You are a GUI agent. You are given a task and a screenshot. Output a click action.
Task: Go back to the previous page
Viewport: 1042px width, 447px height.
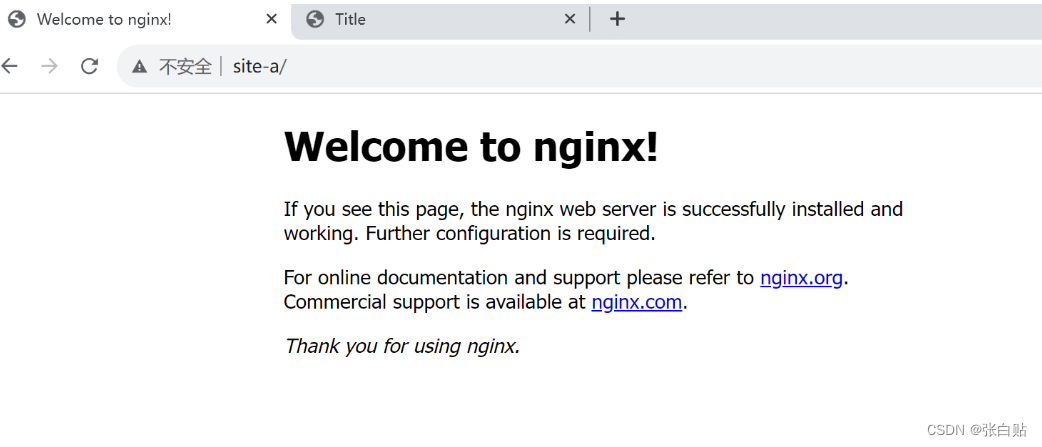pyautogui.click(x=9, y=66)
